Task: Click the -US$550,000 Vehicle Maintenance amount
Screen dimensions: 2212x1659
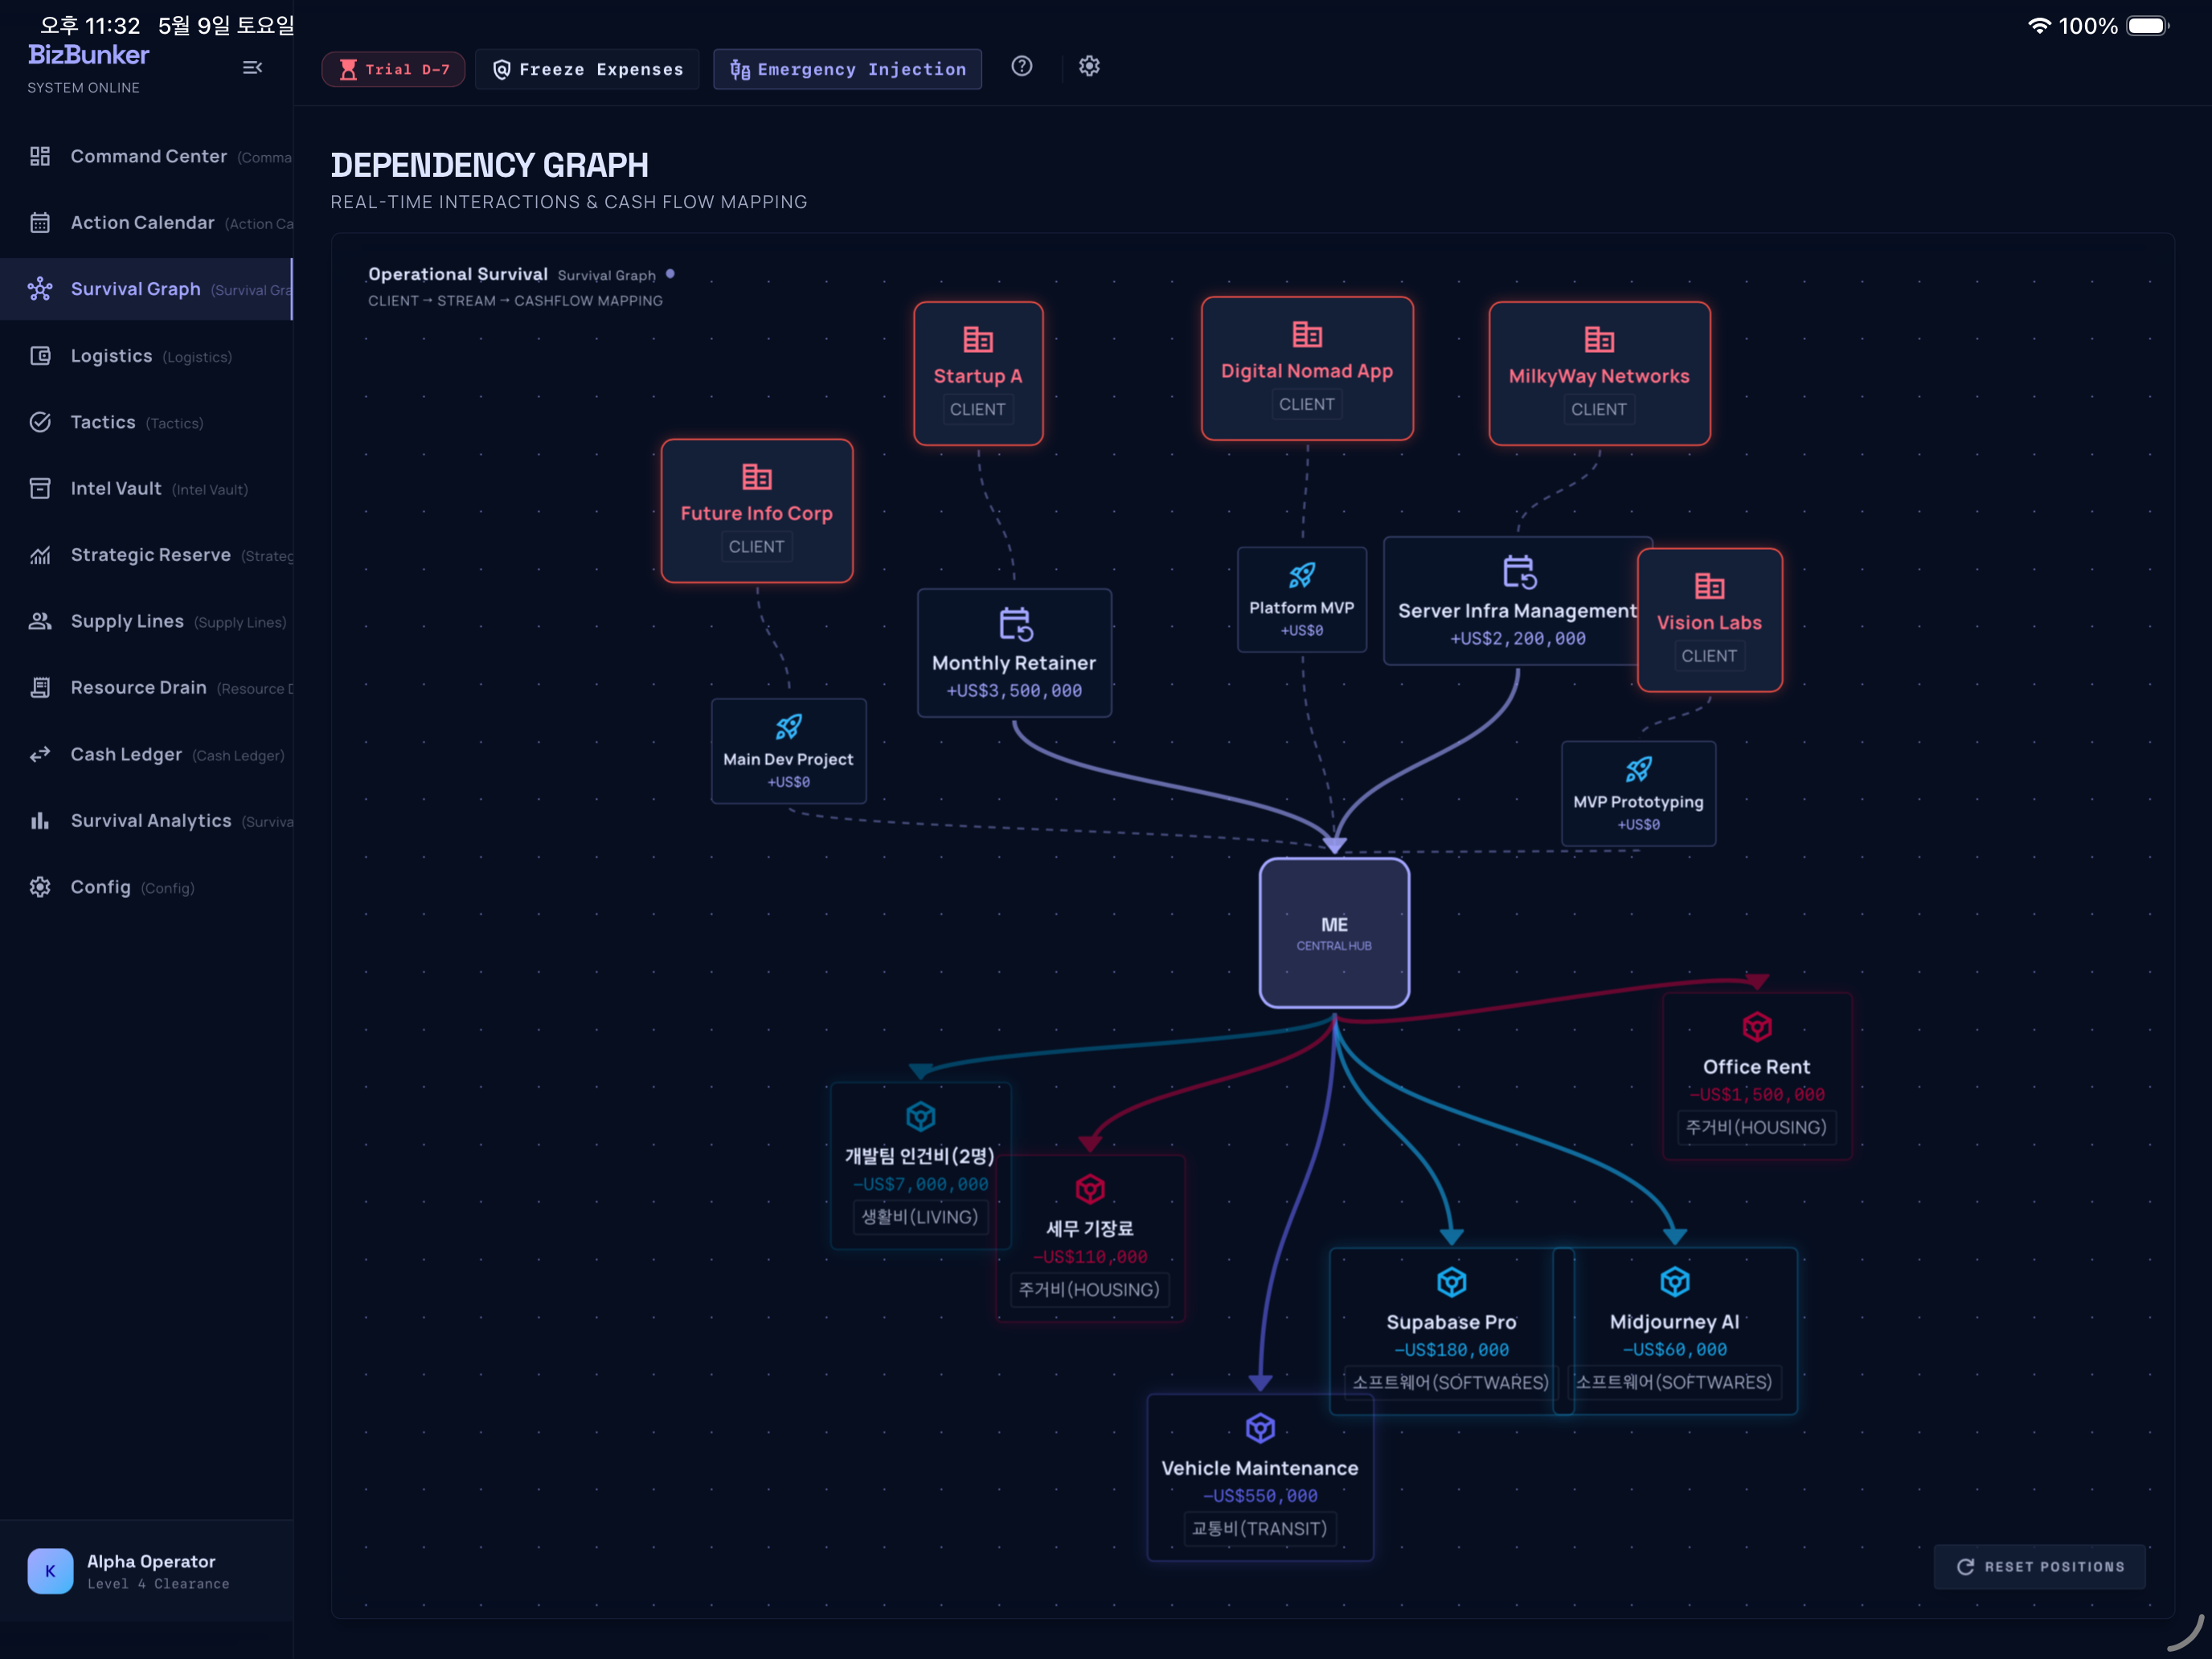Action: point(1260,1495)
